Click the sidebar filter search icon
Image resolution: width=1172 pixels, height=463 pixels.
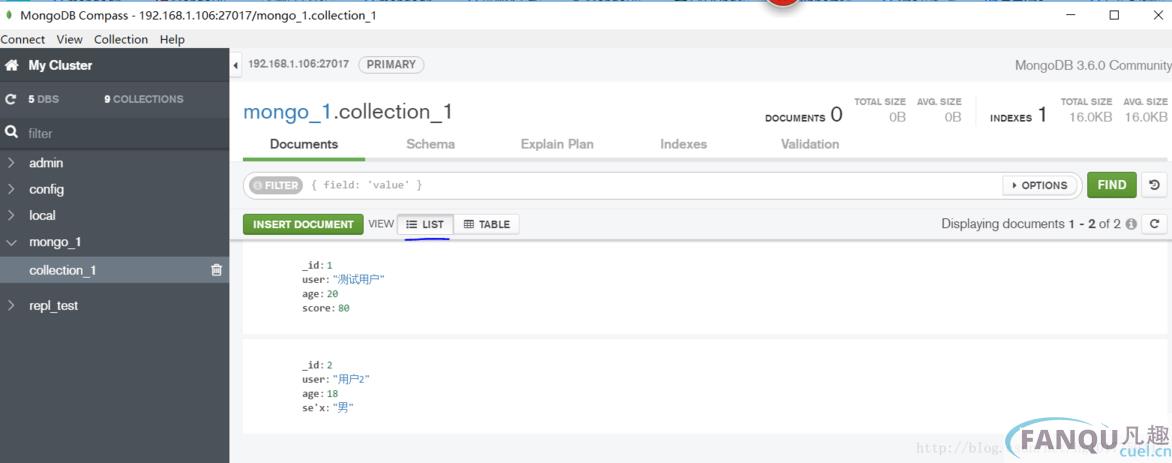pos(11,132)
